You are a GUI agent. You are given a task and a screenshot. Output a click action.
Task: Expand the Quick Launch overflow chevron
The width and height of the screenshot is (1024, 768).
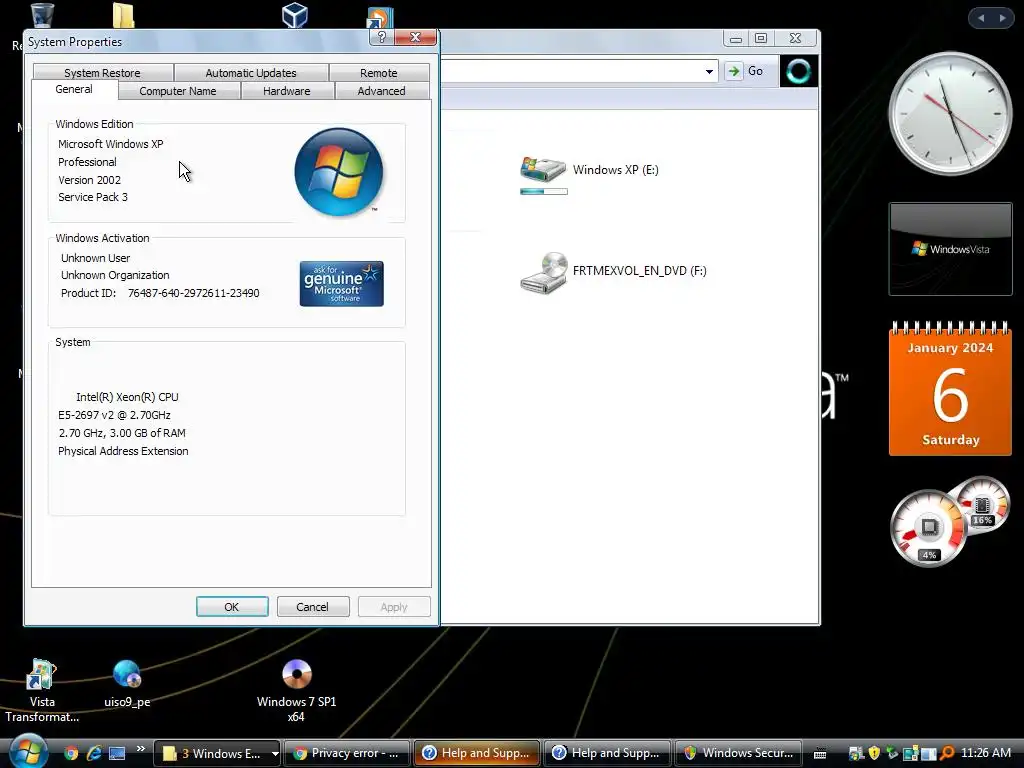[x=140, y=748]
